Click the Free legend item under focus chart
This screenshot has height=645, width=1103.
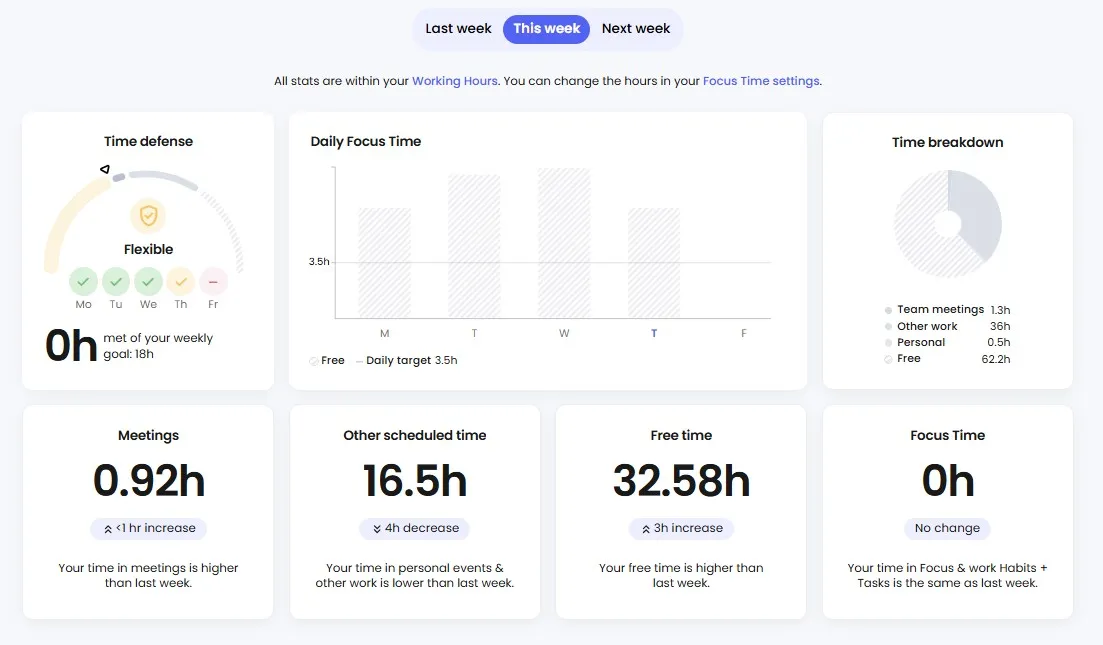(328, 360)
